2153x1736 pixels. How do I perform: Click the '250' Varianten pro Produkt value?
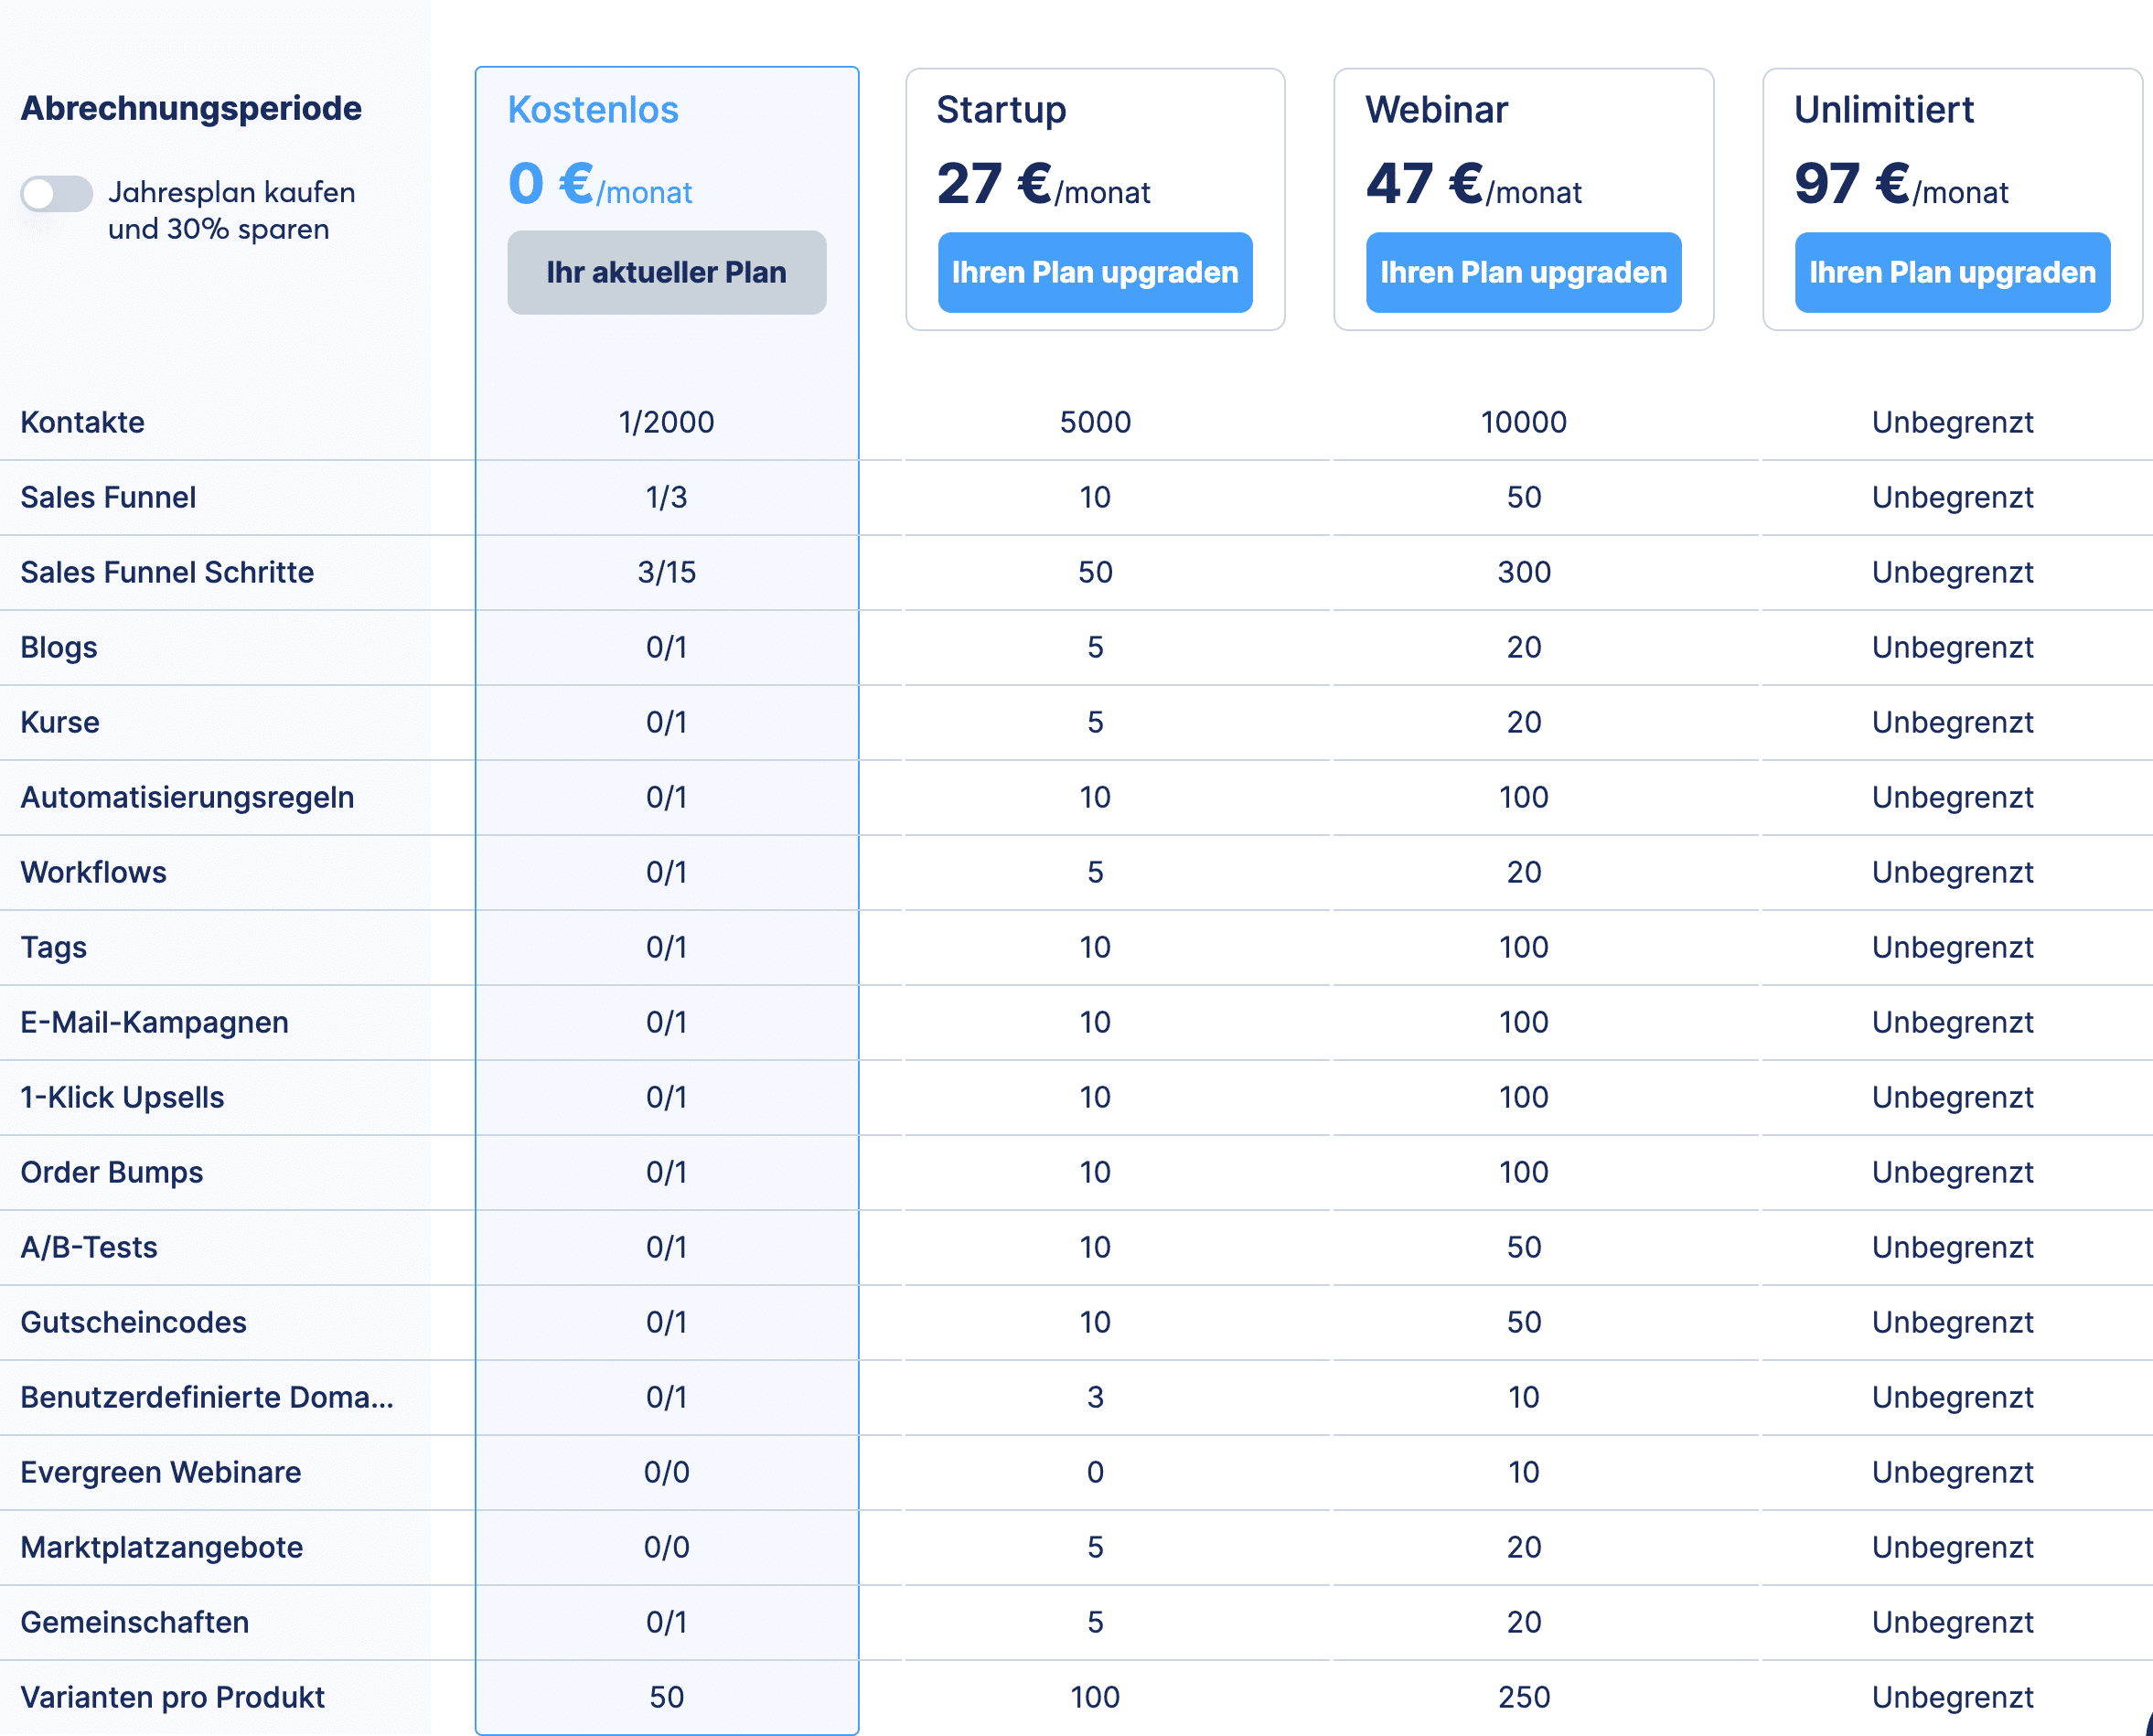[1523, 1697]
